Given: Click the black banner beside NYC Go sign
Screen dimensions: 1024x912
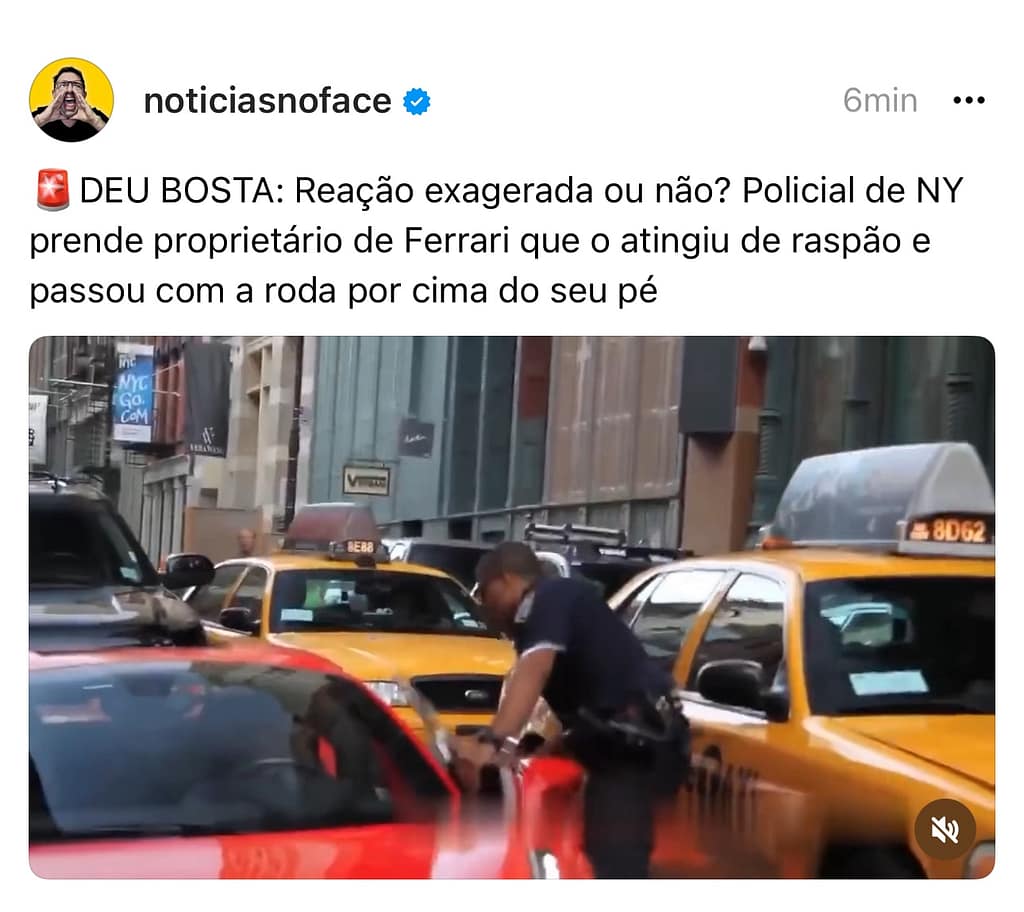Looking at the screenshot, I should (206, 398).
